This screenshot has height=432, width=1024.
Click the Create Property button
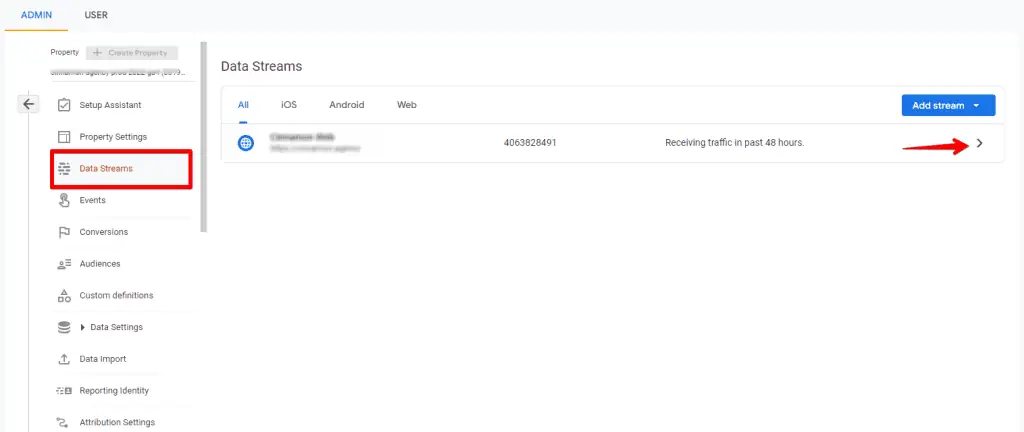132,53
